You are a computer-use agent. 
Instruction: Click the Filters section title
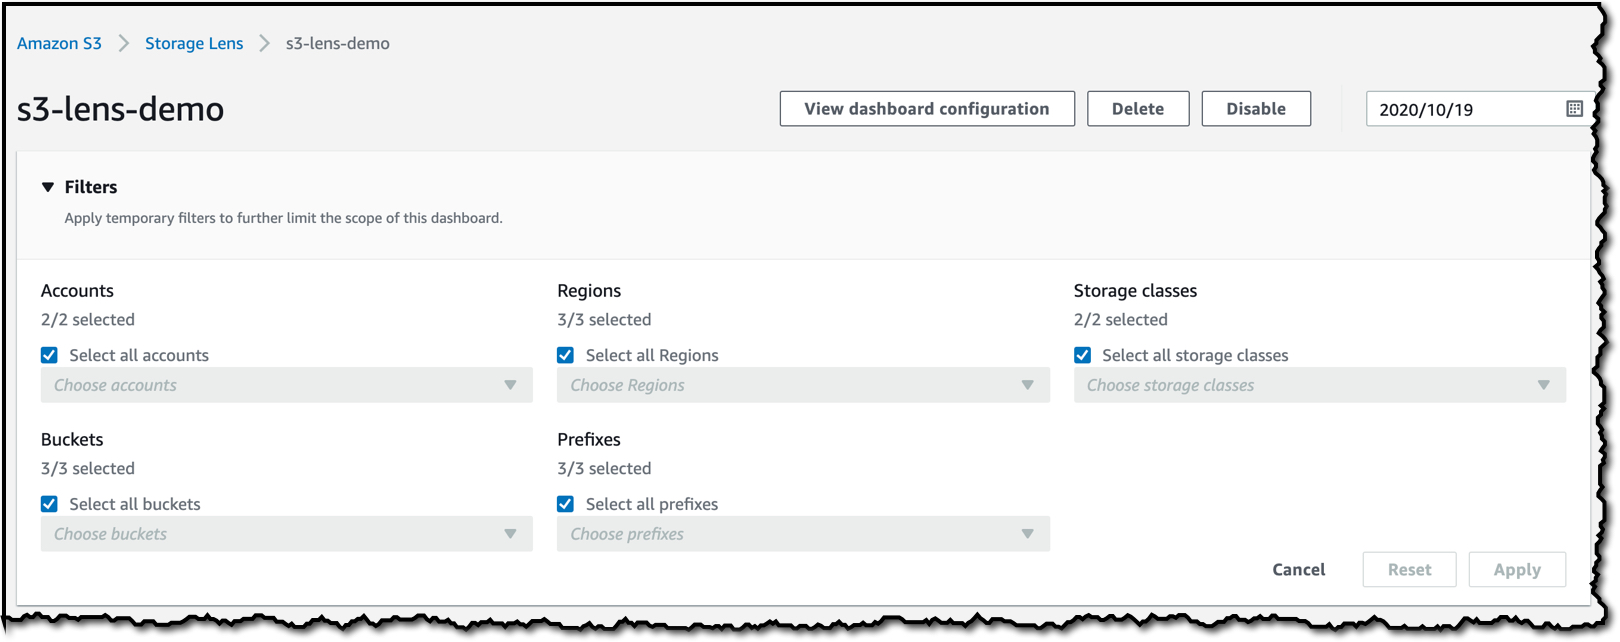coord(91,187)
